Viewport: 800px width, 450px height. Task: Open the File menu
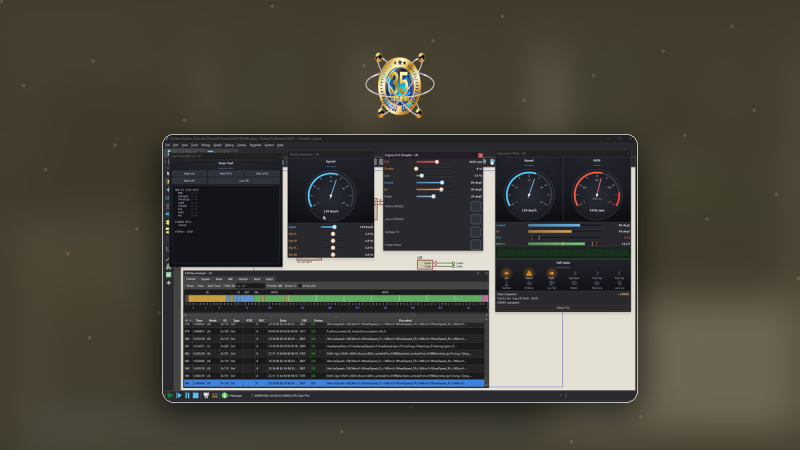click(167, 145)
